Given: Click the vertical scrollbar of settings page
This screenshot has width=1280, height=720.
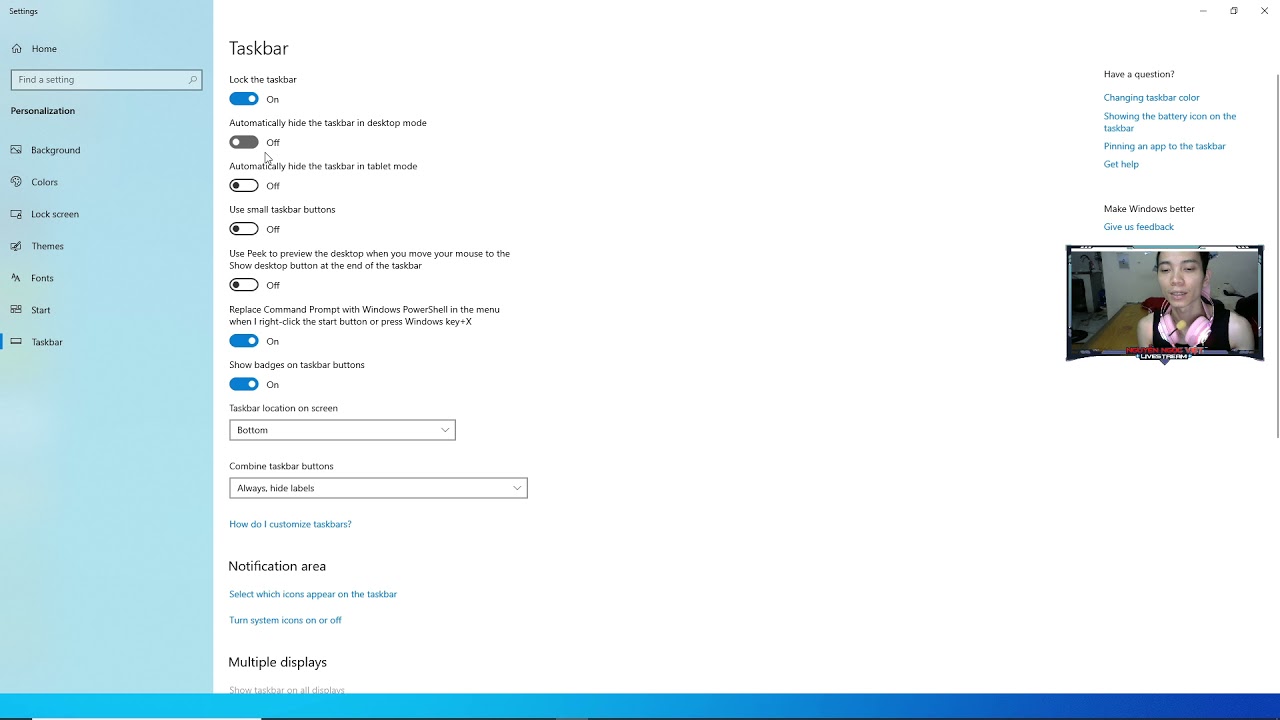Looking at the screenshot, I should tap(1277, 255).
